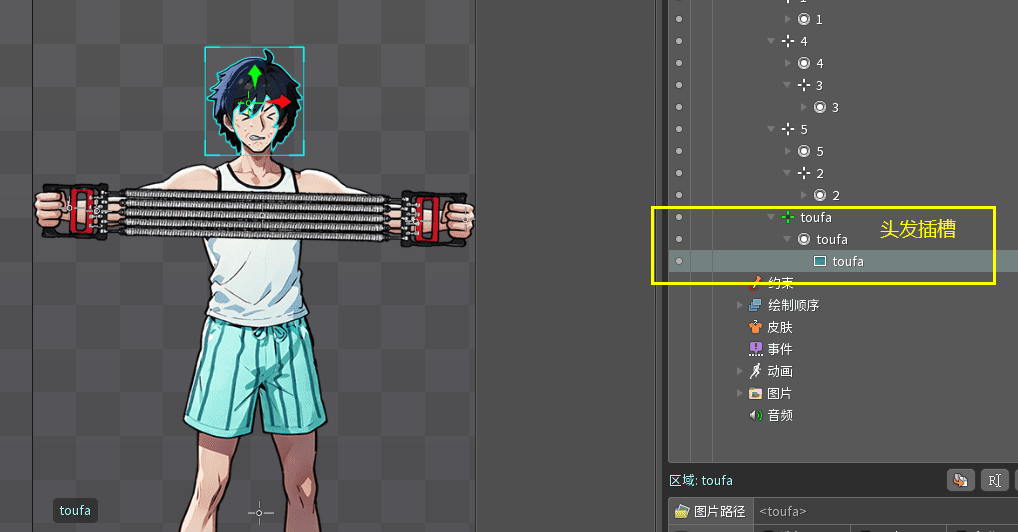Toggle visibility dot for toufa region attachment

tap(679, 261)
